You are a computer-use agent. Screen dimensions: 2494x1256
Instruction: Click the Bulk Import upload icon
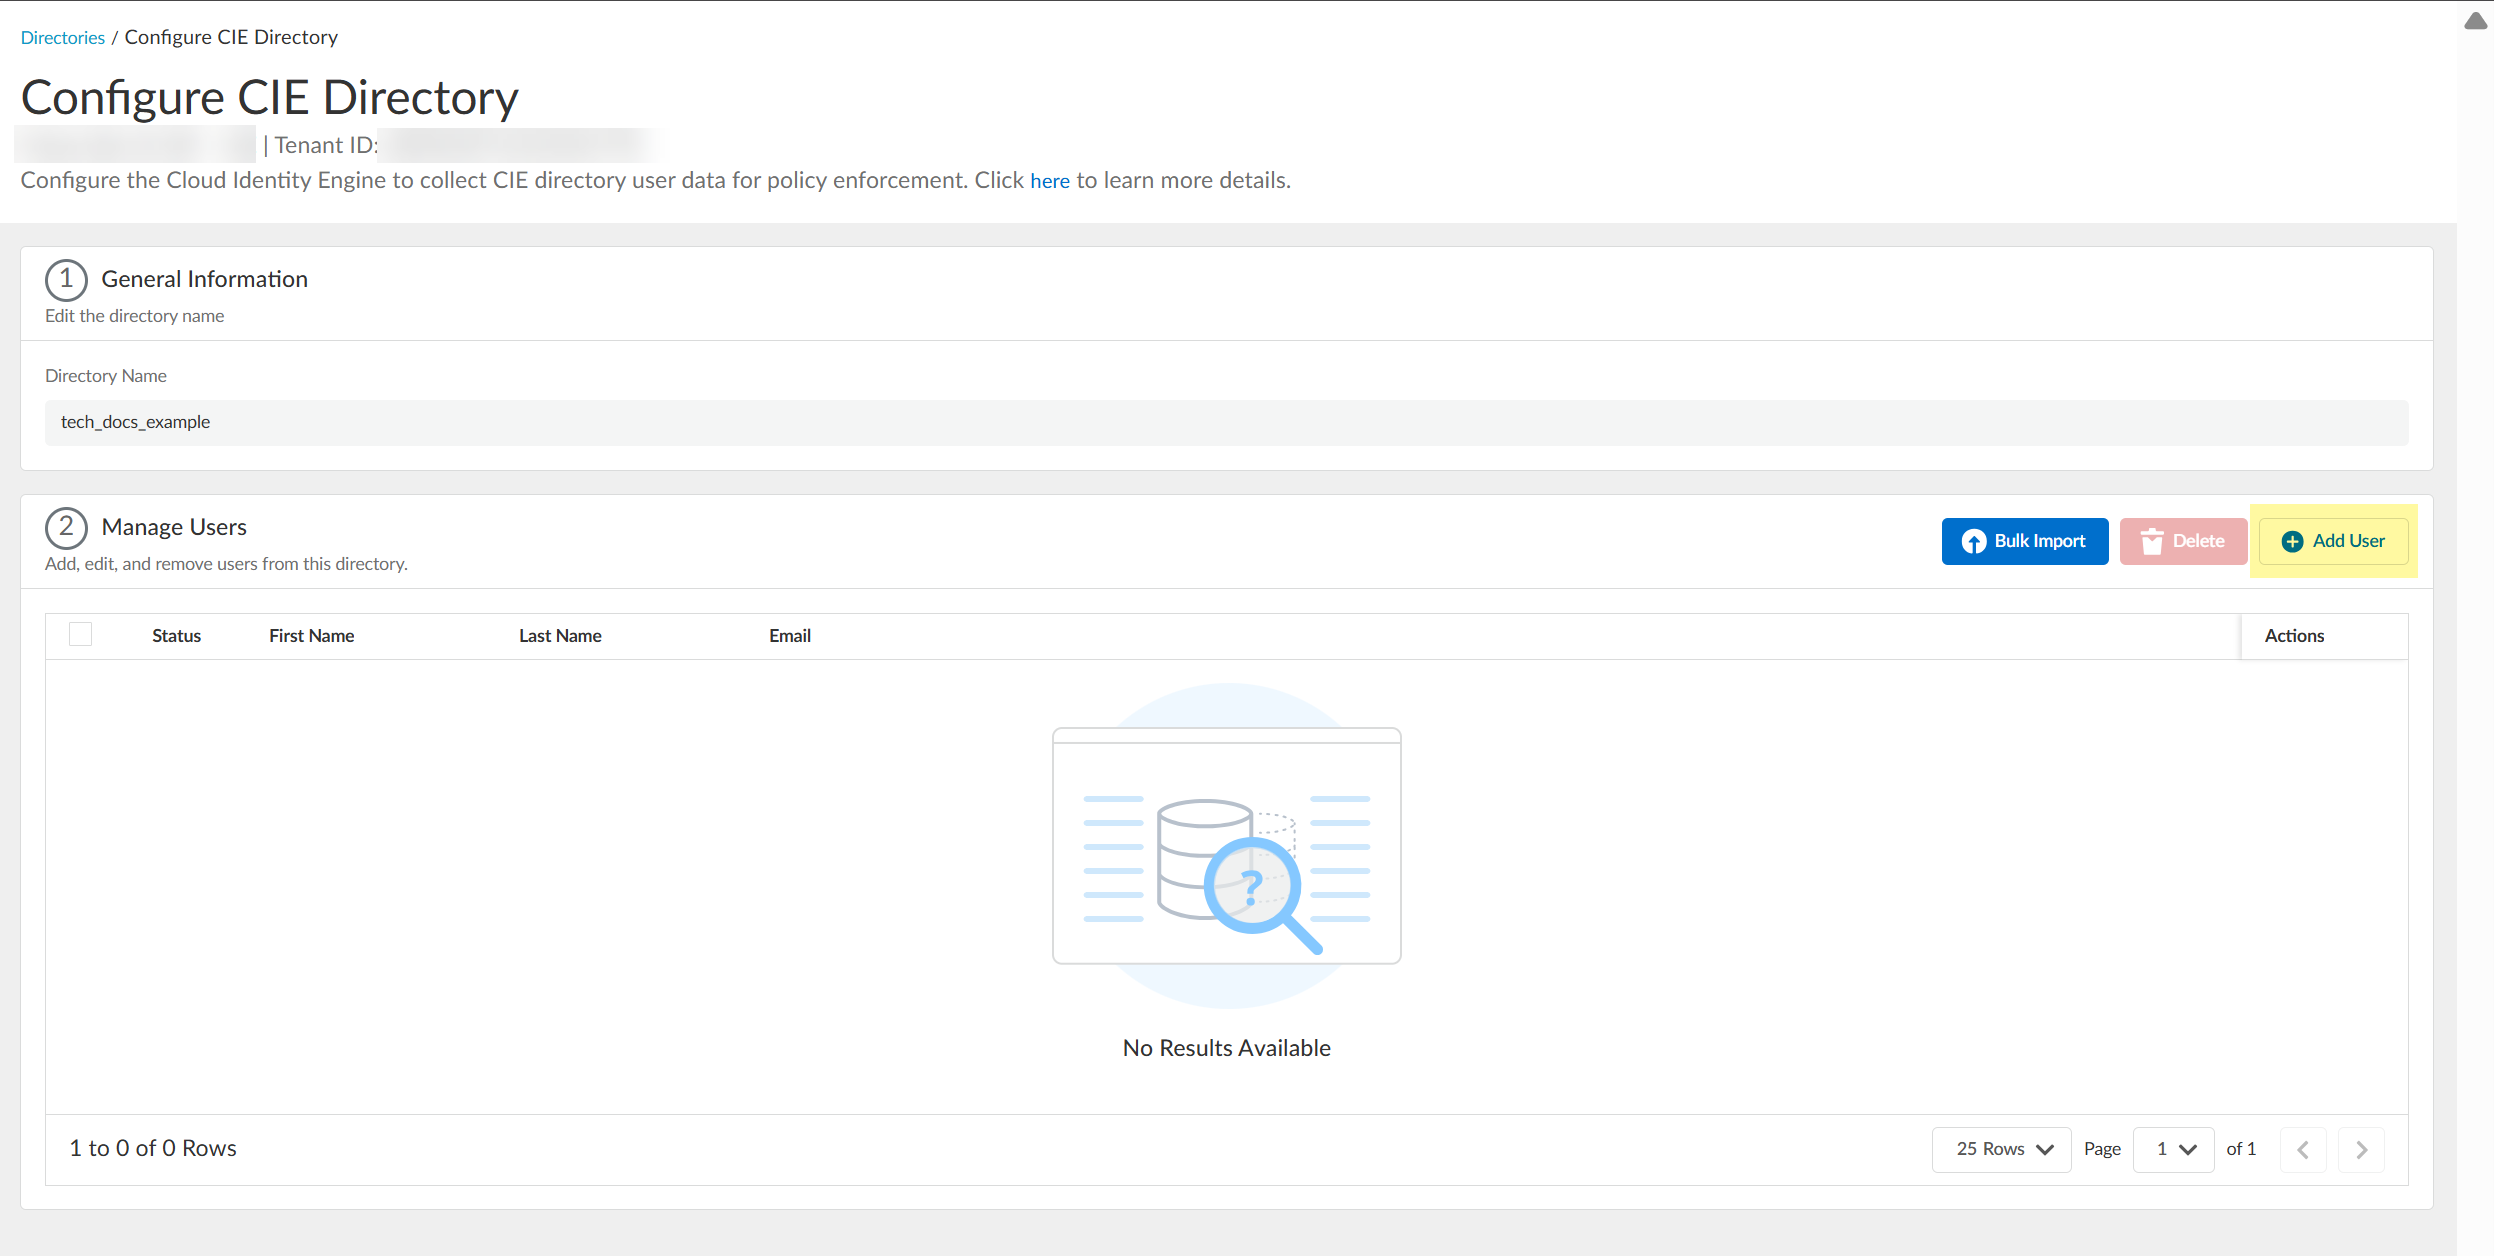(1973, 541)
